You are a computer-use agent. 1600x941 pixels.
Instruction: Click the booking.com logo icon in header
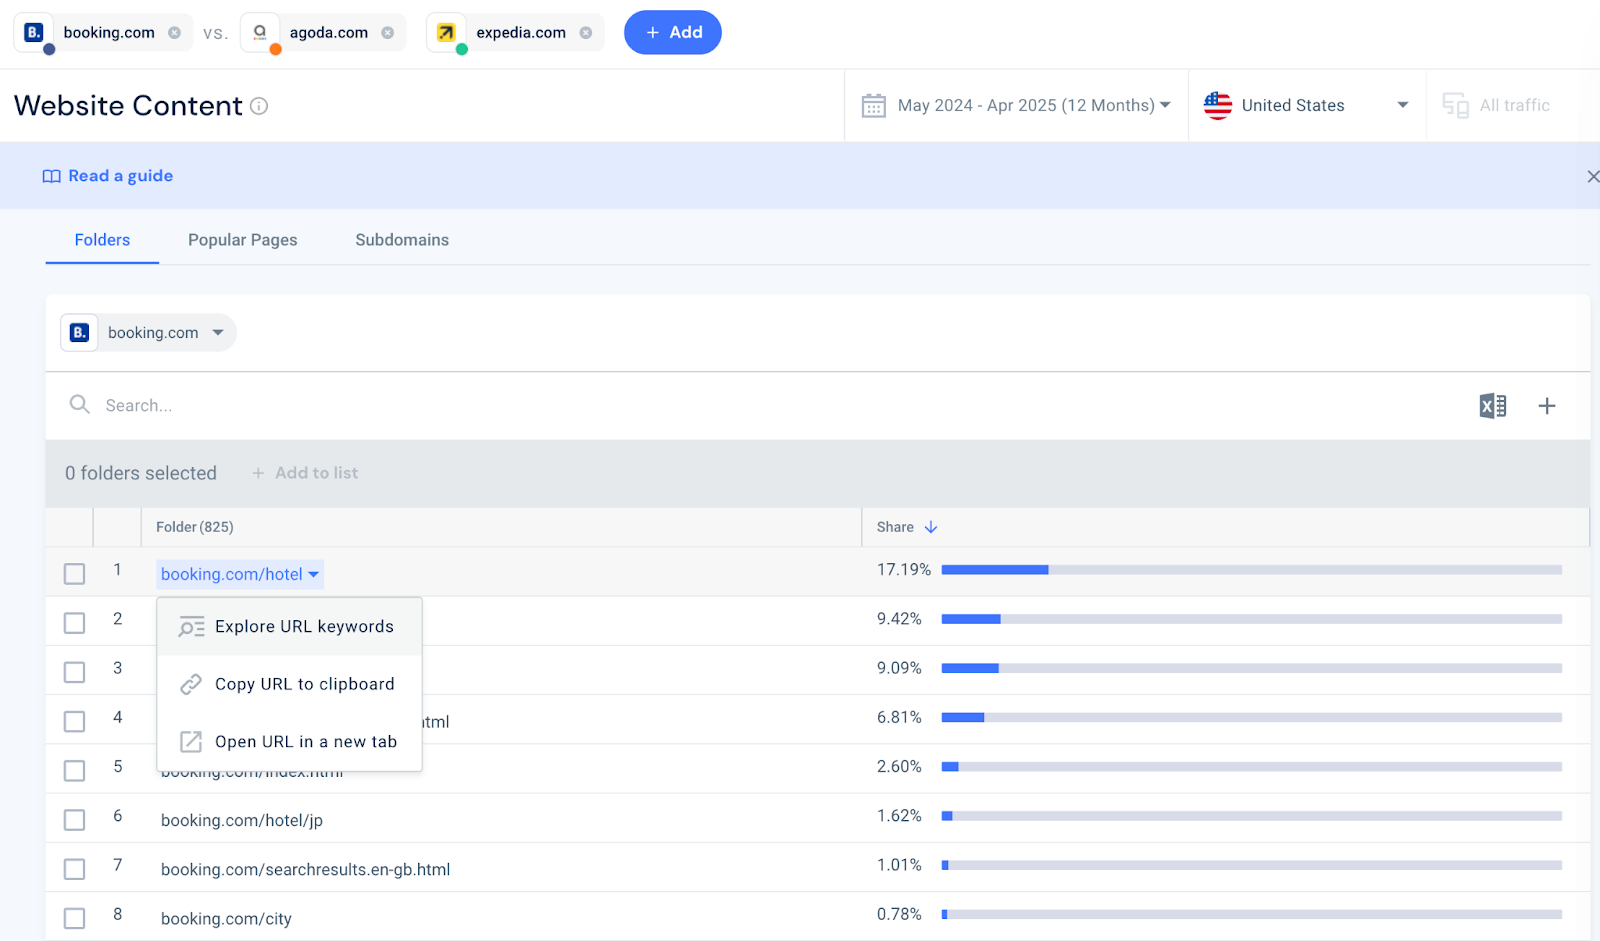pos(34,32)
